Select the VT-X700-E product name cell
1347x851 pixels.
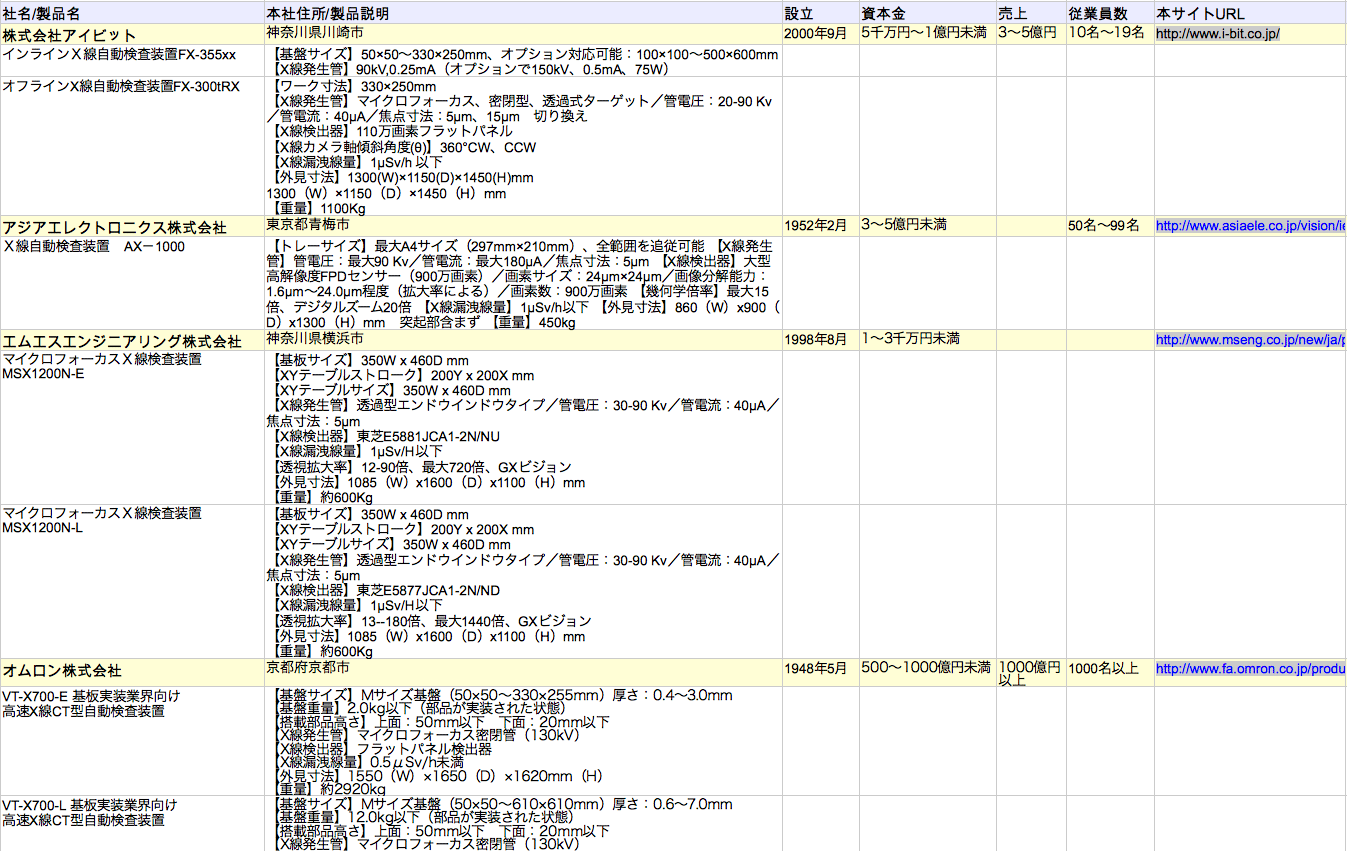132,741
